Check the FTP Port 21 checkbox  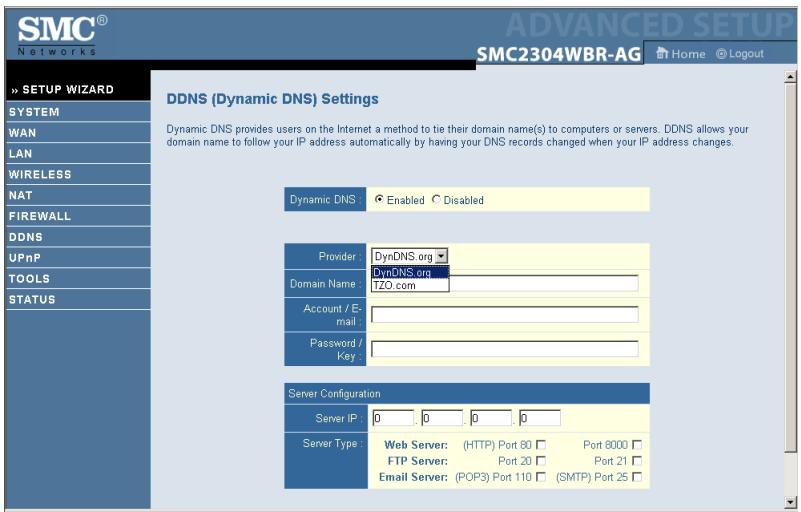pyautogui.click(x=637, y=461)
